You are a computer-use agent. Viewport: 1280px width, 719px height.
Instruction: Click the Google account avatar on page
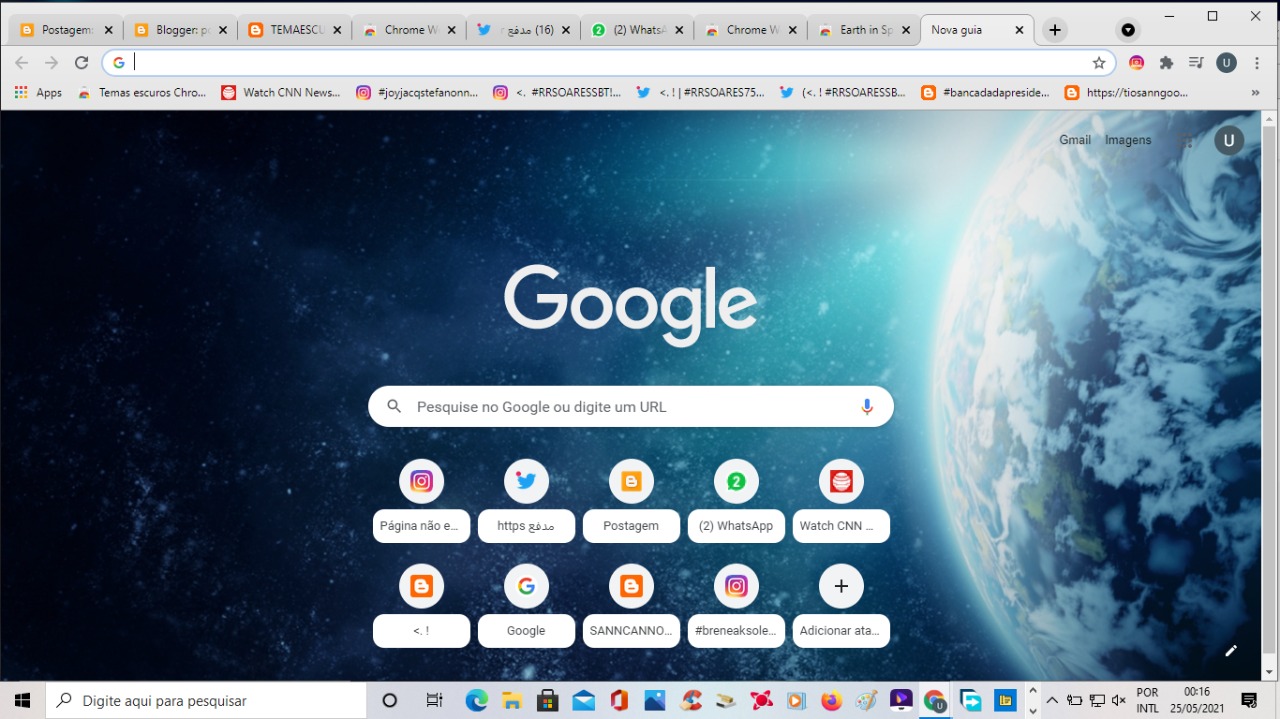pyautogui.click(x=1229, y=141)
